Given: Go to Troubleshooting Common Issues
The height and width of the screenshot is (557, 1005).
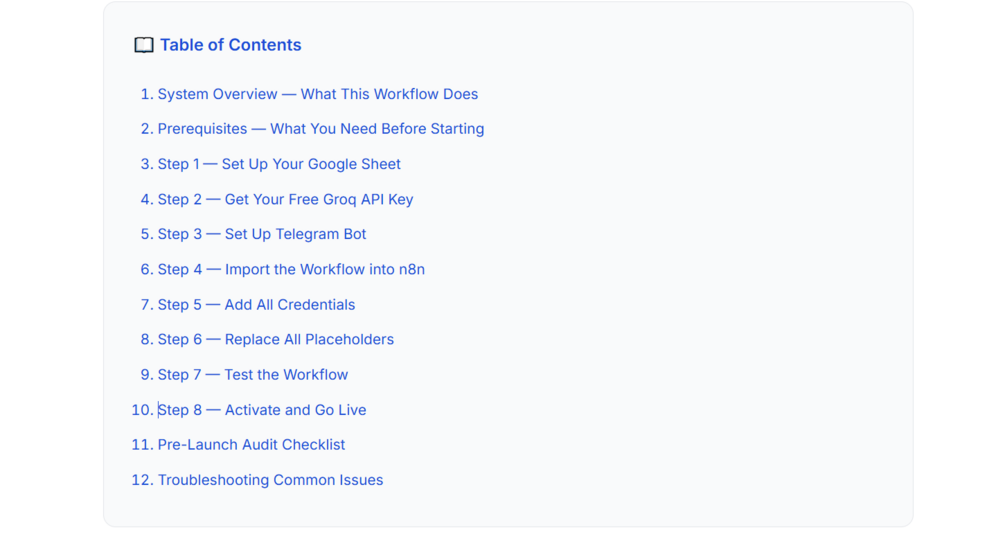Looking at the screenshot, I should pyautogui.click(x=270, y=480).
